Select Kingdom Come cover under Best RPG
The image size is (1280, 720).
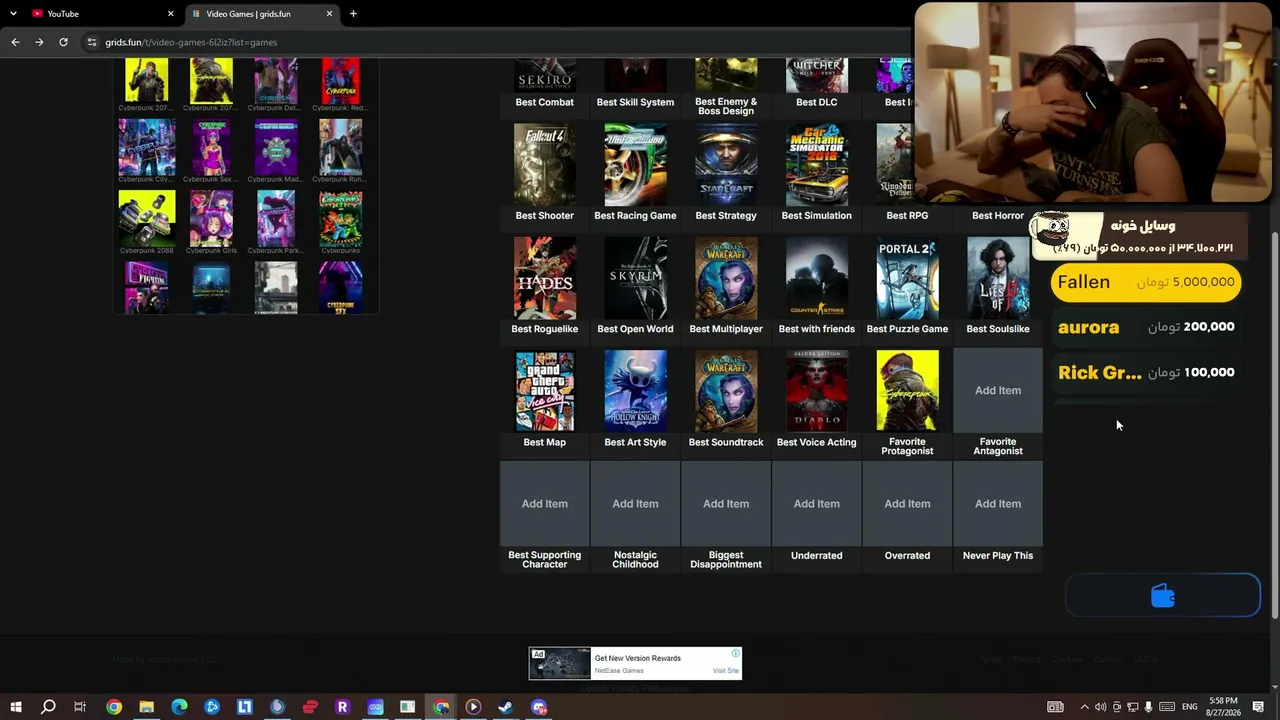point(895,165)
